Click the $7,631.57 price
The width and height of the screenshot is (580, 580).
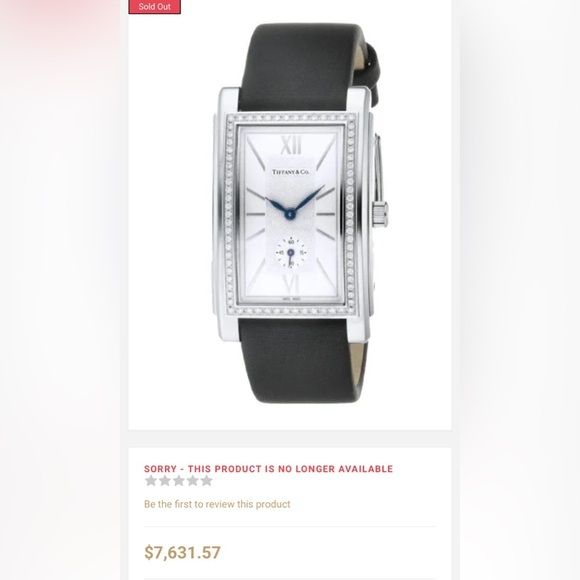pos(182,552)
